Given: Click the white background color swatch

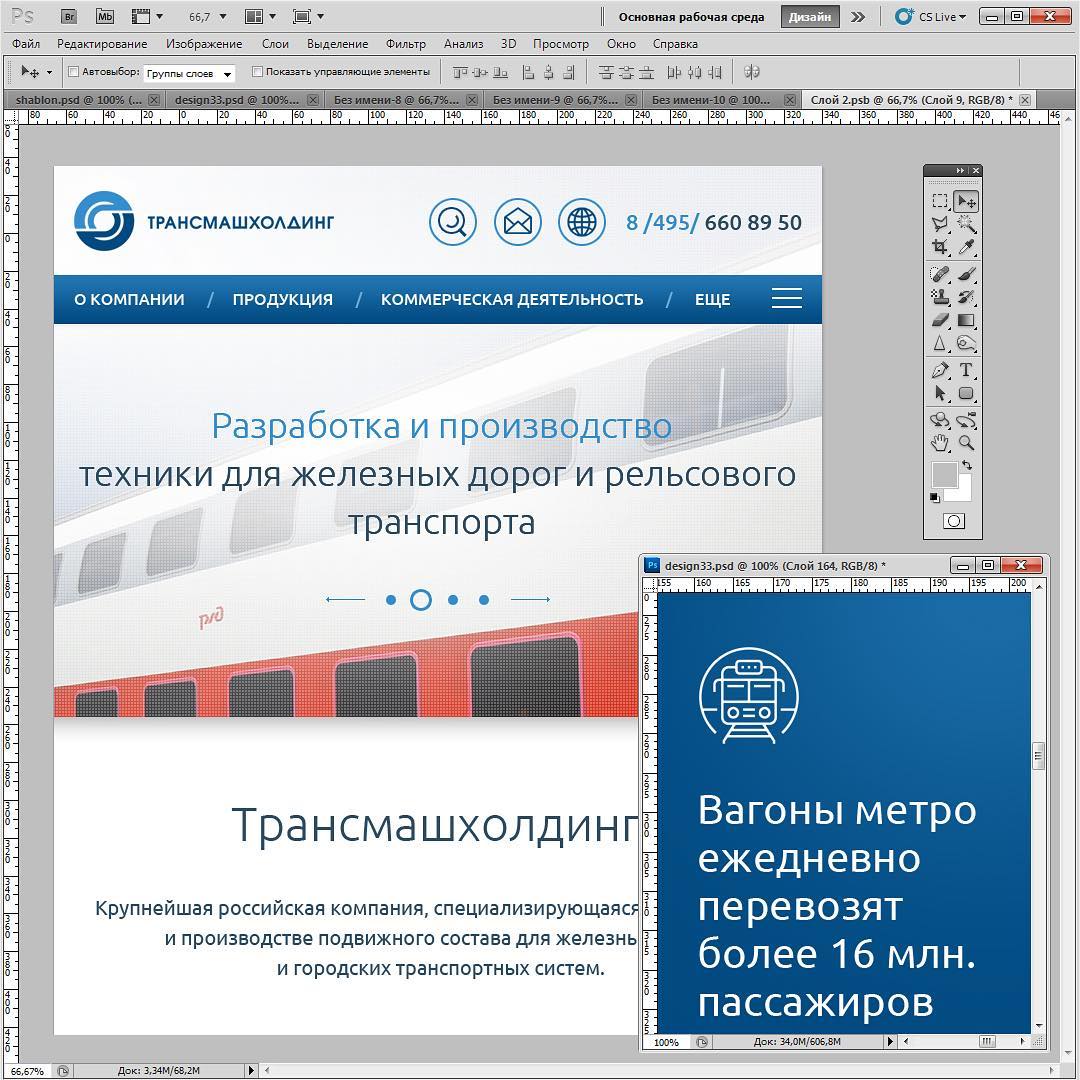Looking at the screenshot, I should coord(962,491).
